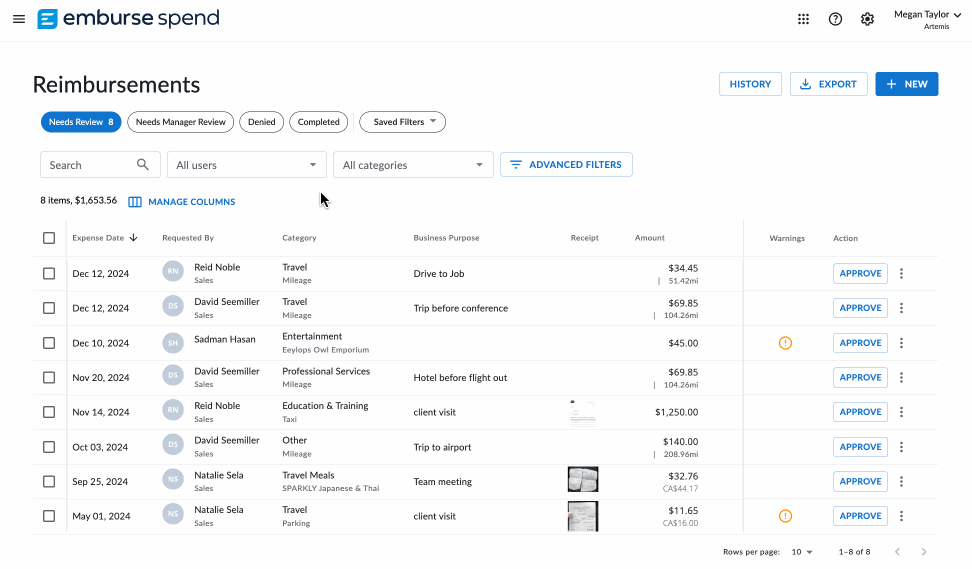Screen dimensions: 972x569
Task: Click the search magnifier icon
Action: point(143,165)
